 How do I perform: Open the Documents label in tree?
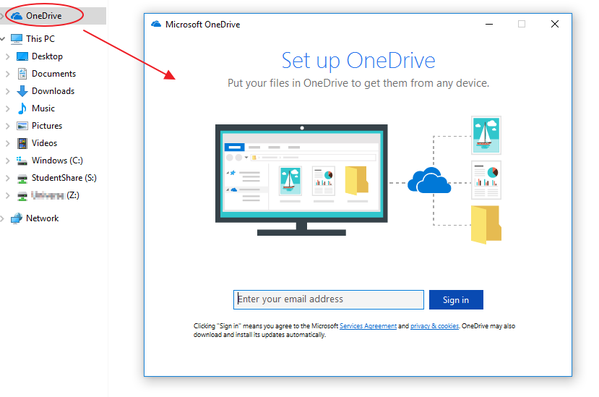coord(53,74)
